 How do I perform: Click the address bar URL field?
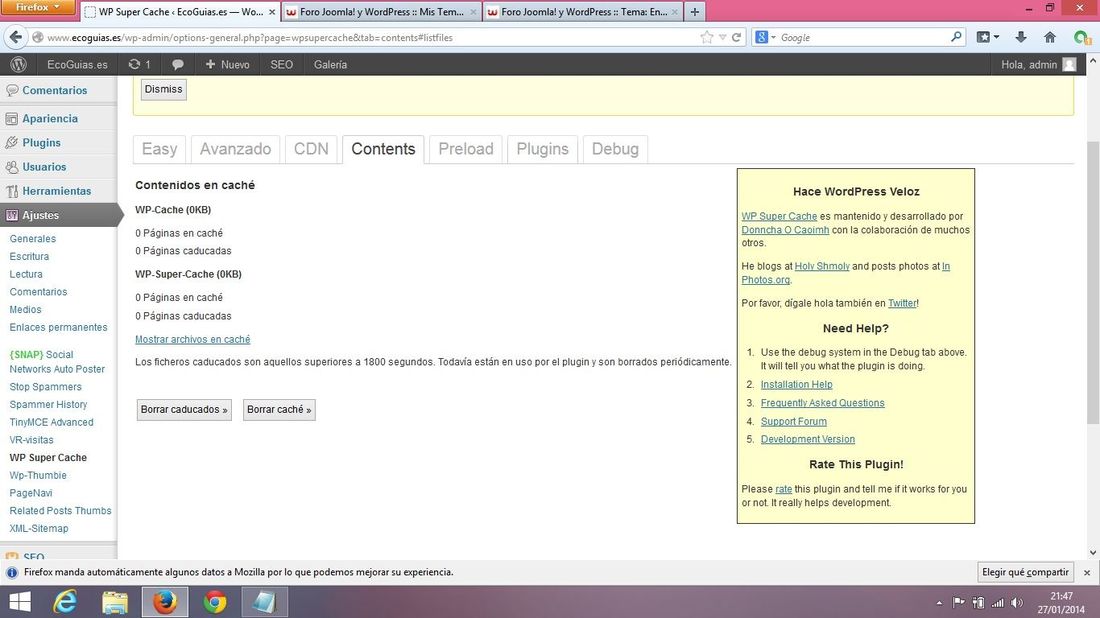(x=372, y=38)
